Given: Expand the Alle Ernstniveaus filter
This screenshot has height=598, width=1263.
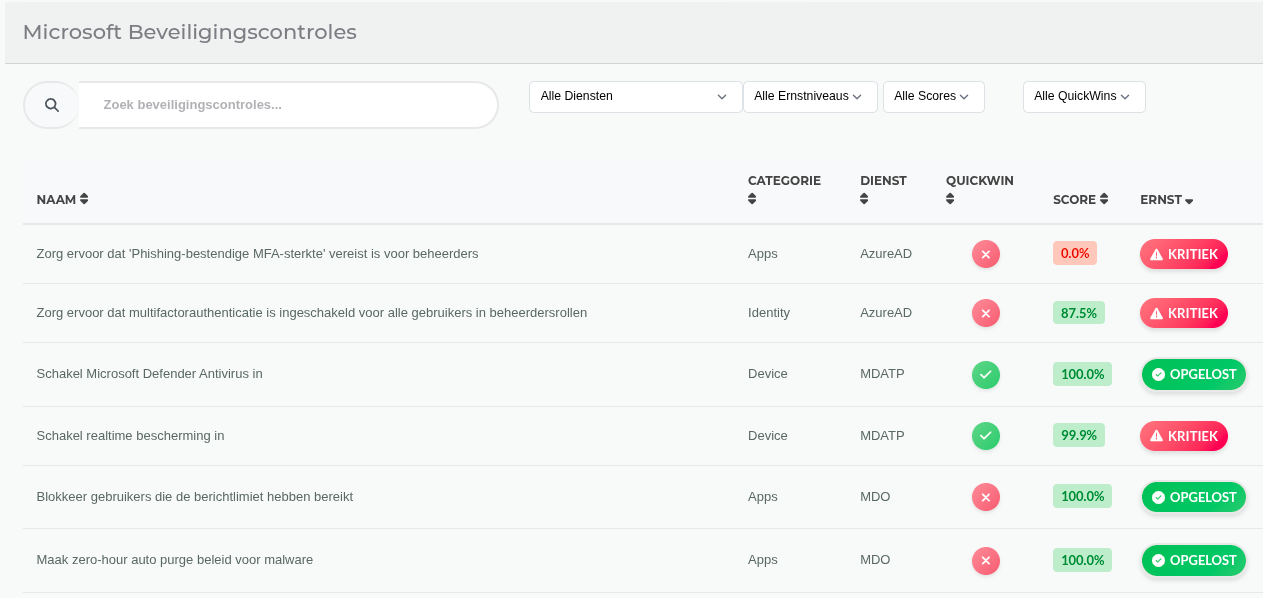Looking at the screenshot, I should tap(809, 97).
